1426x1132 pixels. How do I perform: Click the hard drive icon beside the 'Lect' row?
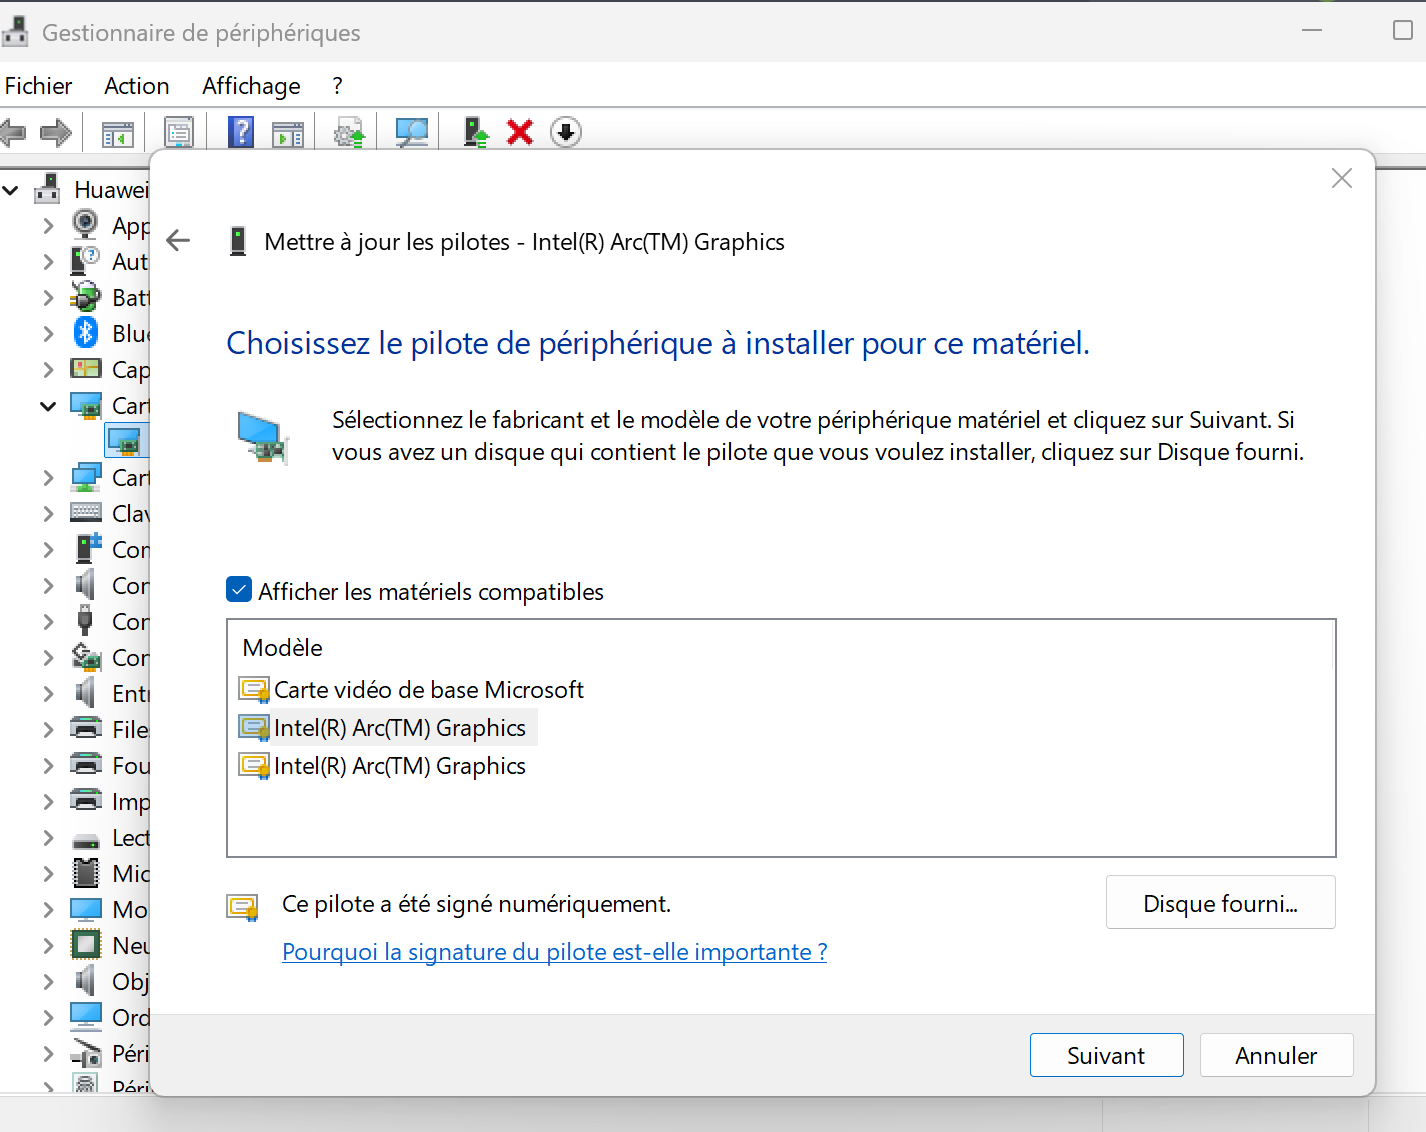pos(86,840)
